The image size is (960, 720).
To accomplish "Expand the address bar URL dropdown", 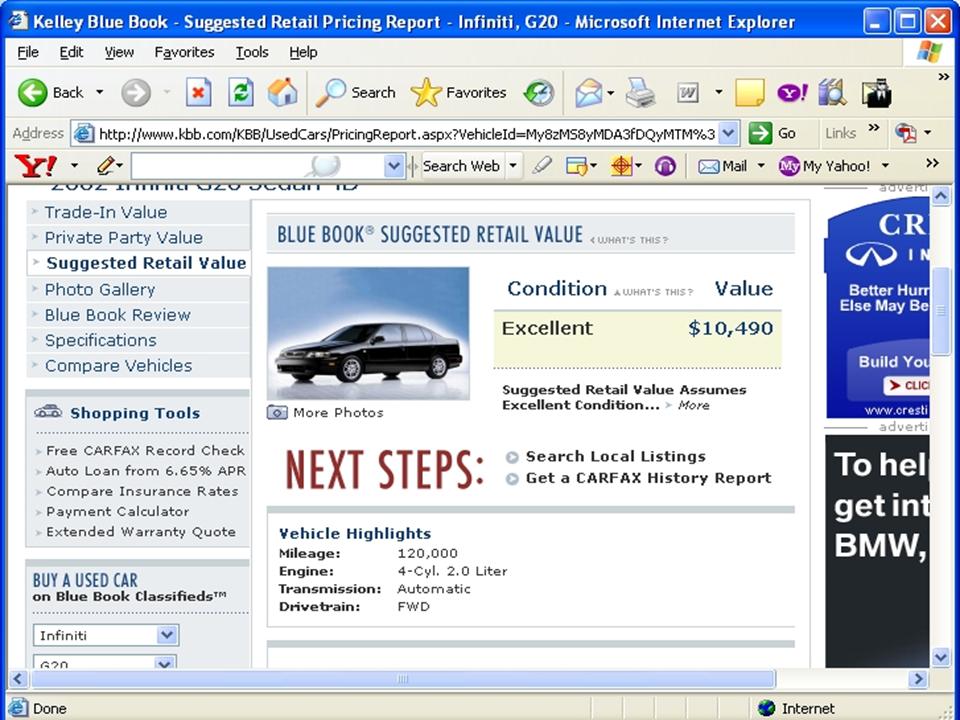I will (728, 133).
